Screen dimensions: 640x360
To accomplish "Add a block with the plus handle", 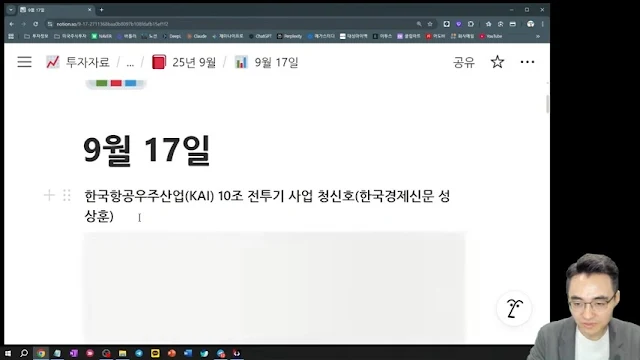I will coord(49,195).
